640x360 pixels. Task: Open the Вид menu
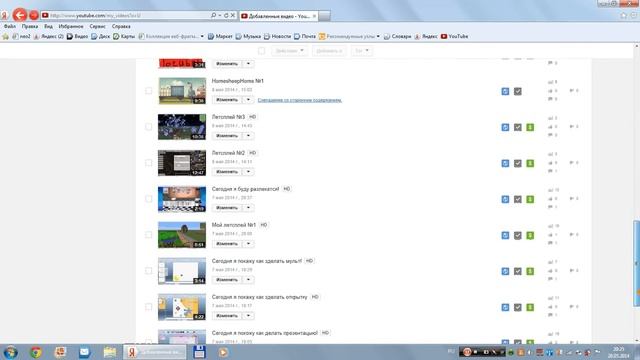(x=48, y=26)
